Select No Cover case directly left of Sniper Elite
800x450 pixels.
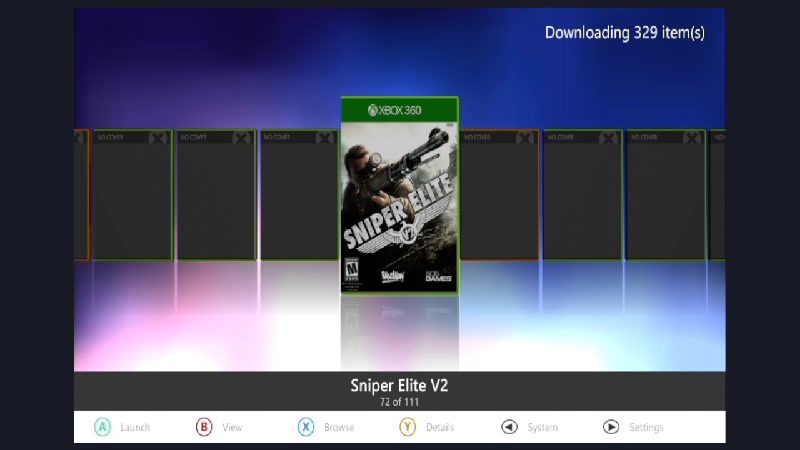[299, 195]
